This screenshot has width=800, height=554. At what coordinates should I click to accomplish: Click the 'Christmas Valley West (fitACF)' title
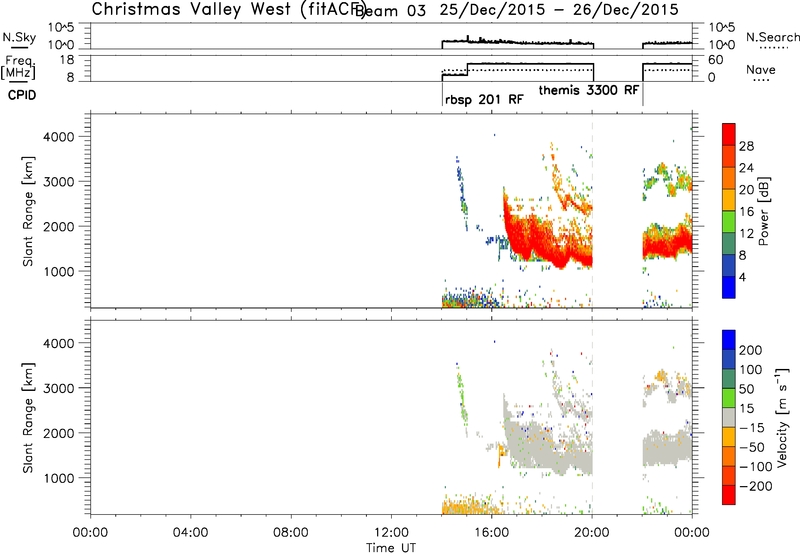coord(228,9)
